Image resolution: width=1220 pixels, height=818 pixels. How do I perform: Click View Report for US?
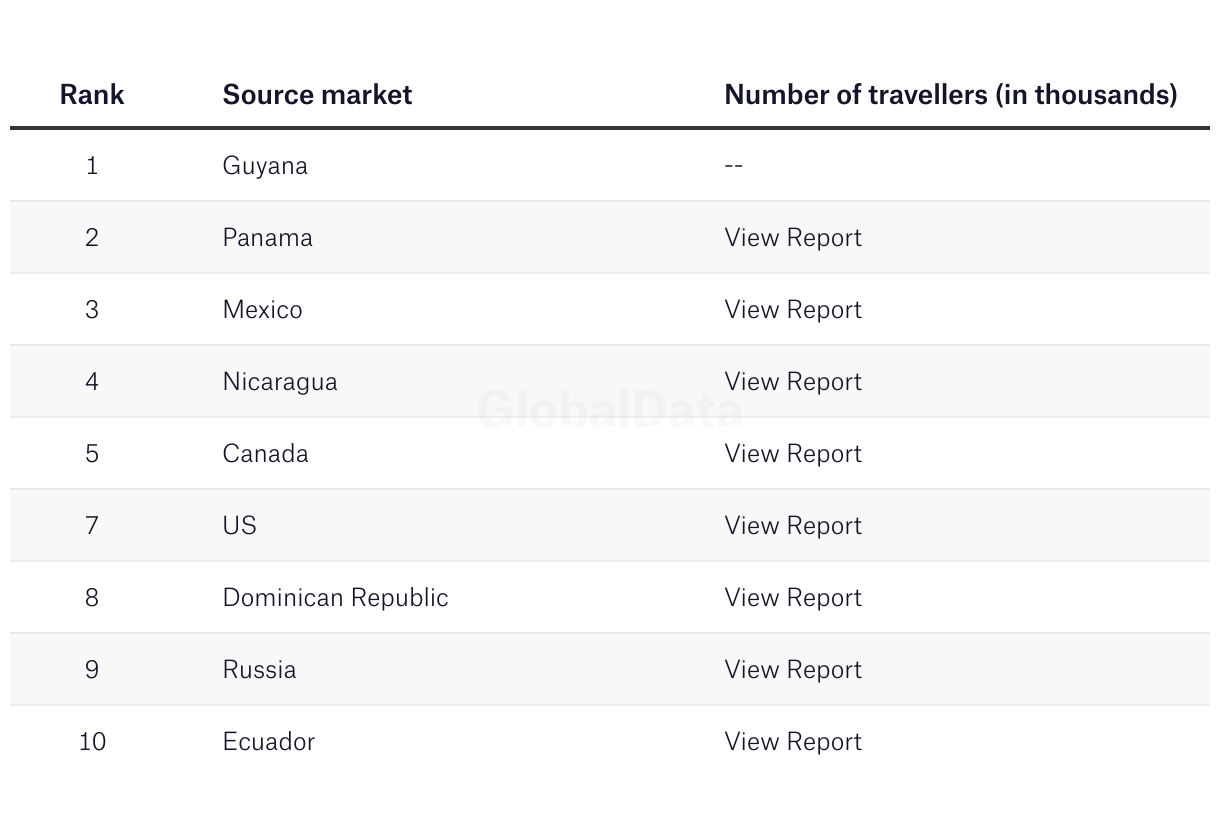click(792, 526)
